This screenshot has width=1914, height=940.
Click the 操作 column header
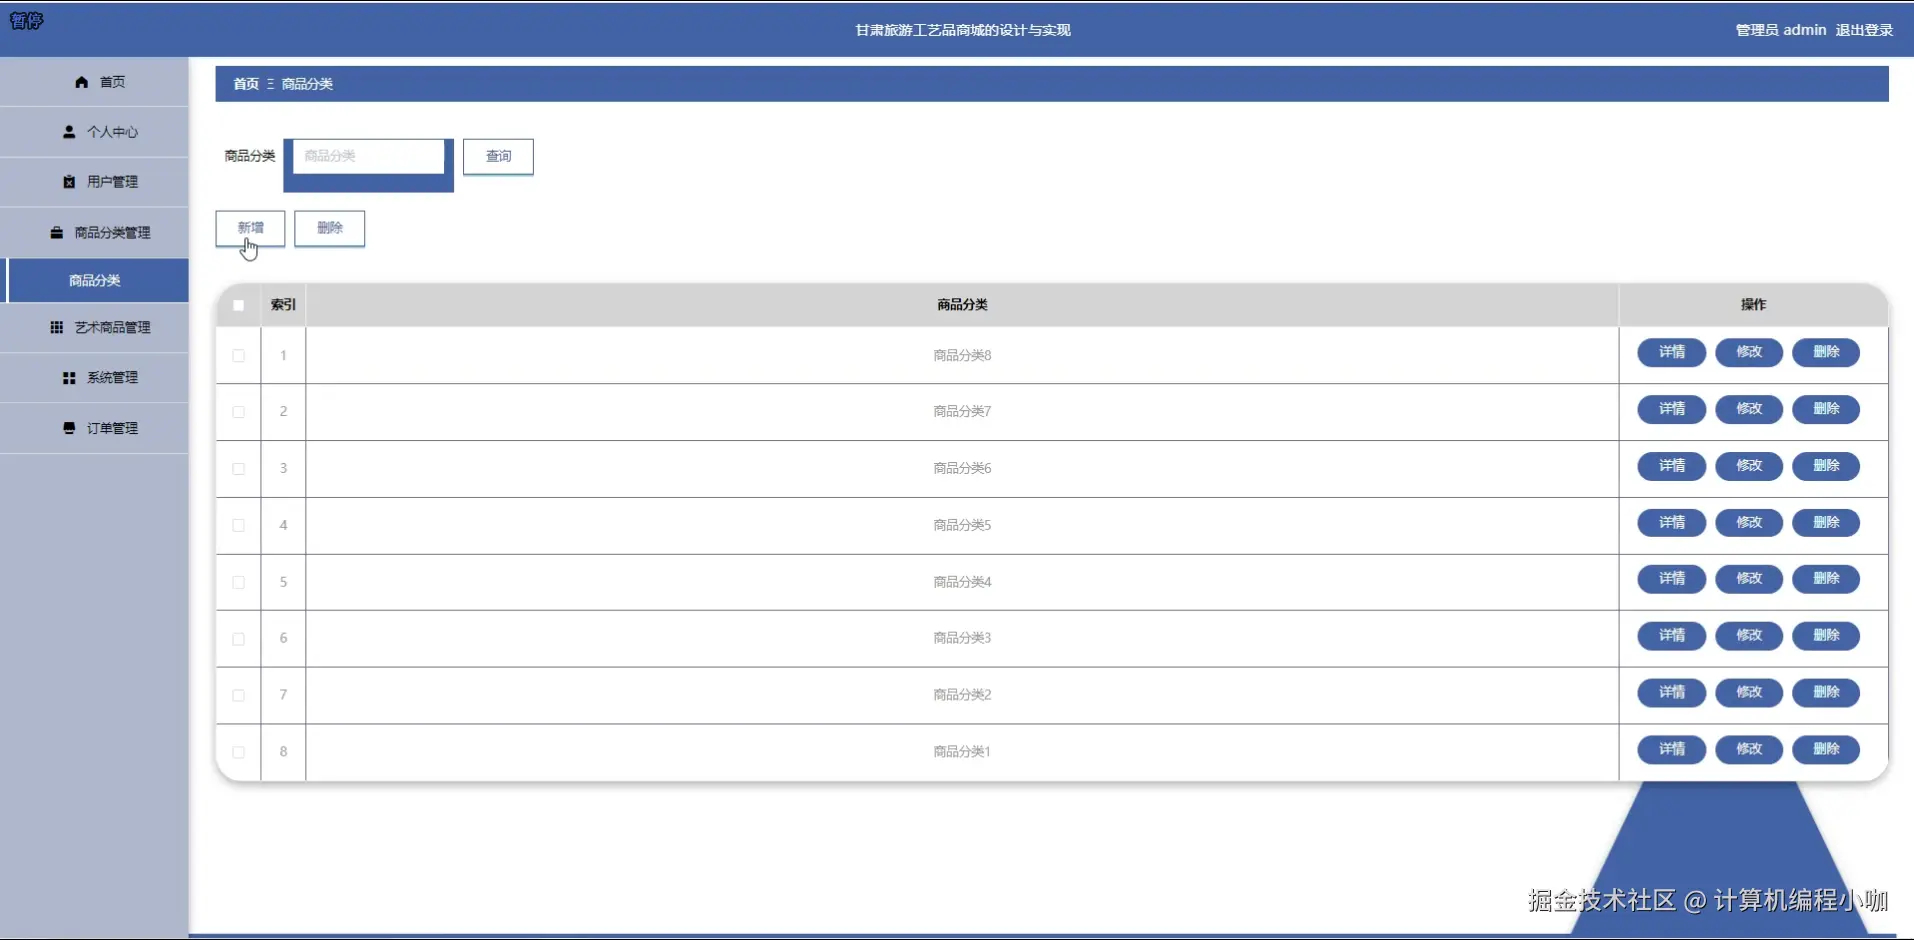(x=1753, y=305)
